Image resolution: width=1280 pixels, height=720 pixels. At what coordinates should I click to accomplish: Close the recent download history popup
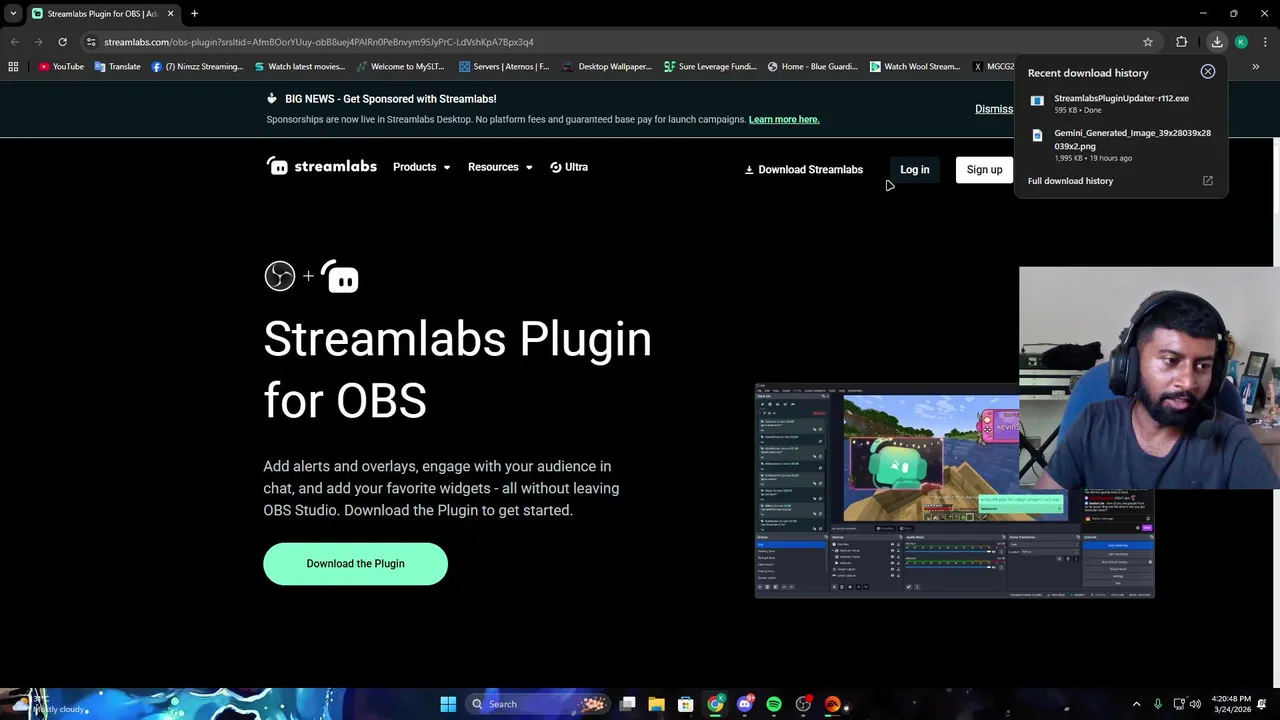(x=1208, y=72)
